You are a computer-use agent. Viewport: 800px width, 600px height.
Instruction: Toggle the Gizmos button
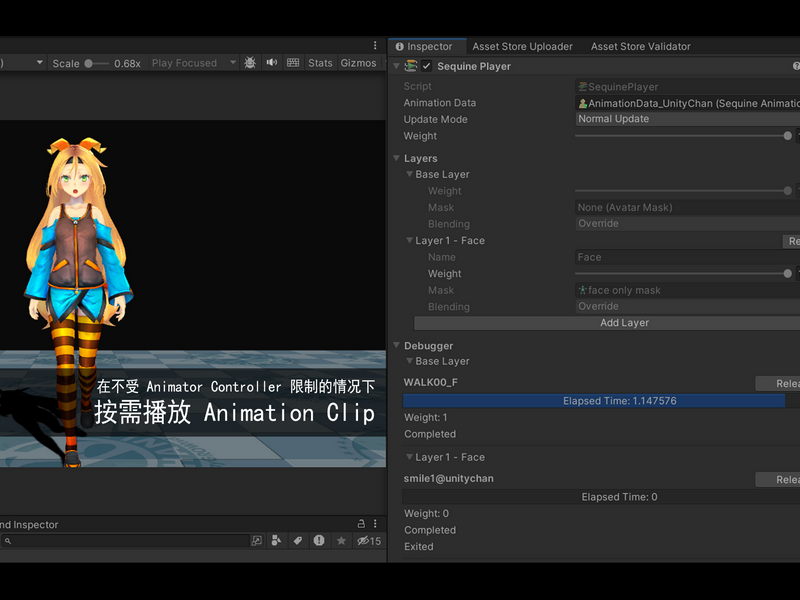pyautogui.click(x=358, y=63)
